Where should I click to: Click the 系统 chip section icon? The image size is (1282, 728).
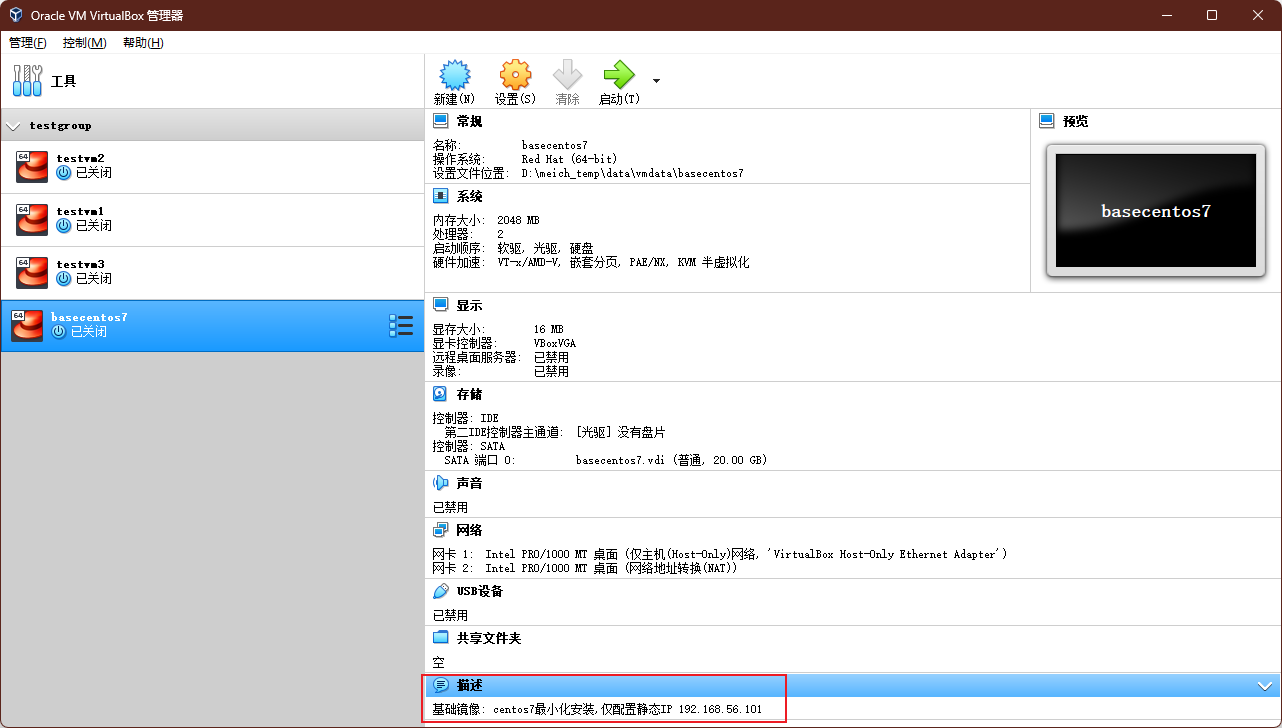pos(440,196)
